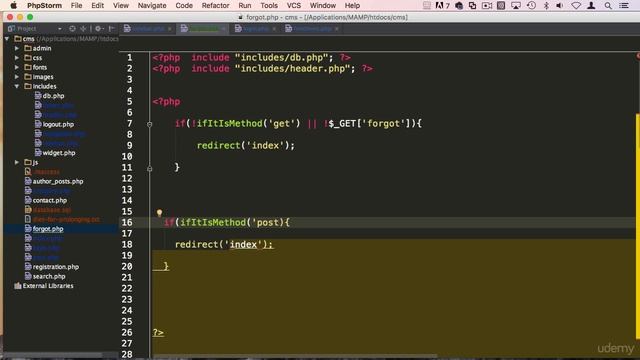Viewport: 640px width, 360px height.
Task: Open contact.php file
Action: tap(49, 200)
